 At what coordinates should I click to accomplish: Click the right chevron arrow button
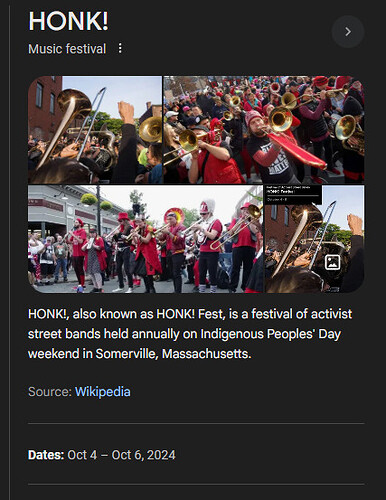coord(348,32)
